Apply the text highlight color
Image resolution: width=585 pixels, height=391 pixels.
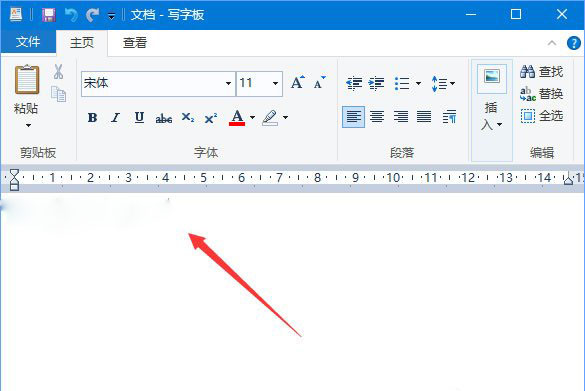(270, 118)
